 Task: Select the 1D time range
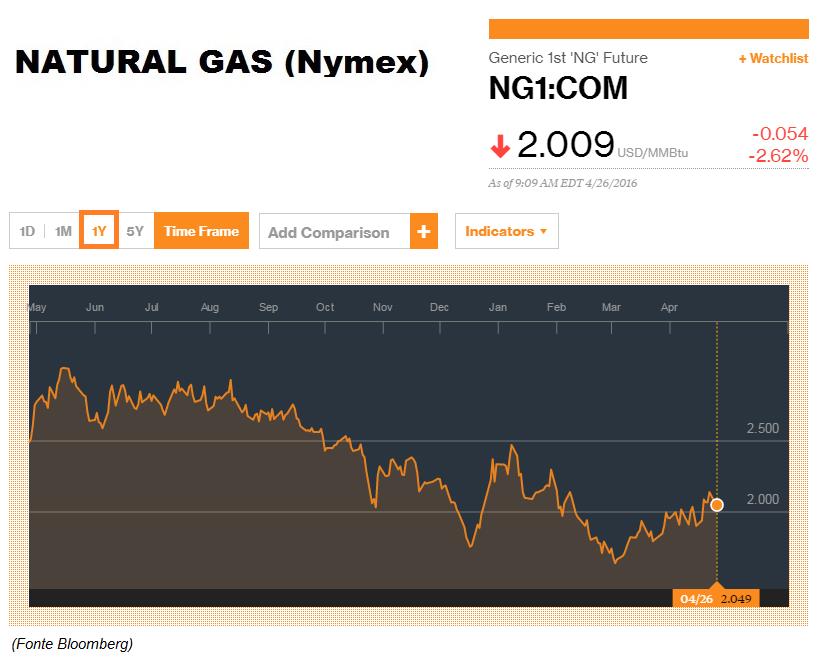pos(27,231)
